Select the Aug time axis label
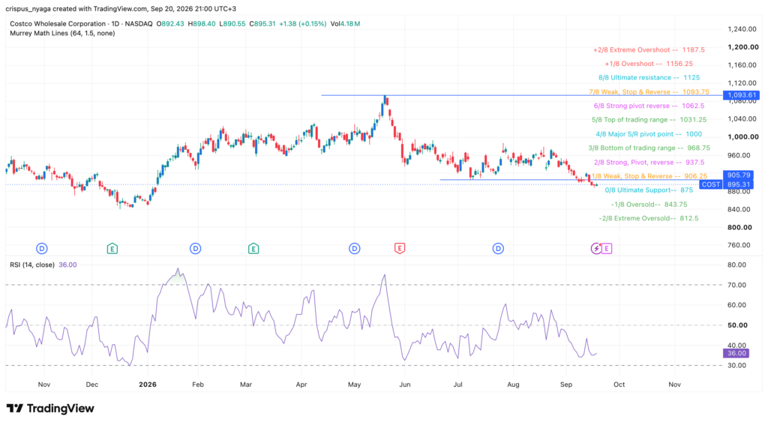 click(x=513, y=384)
